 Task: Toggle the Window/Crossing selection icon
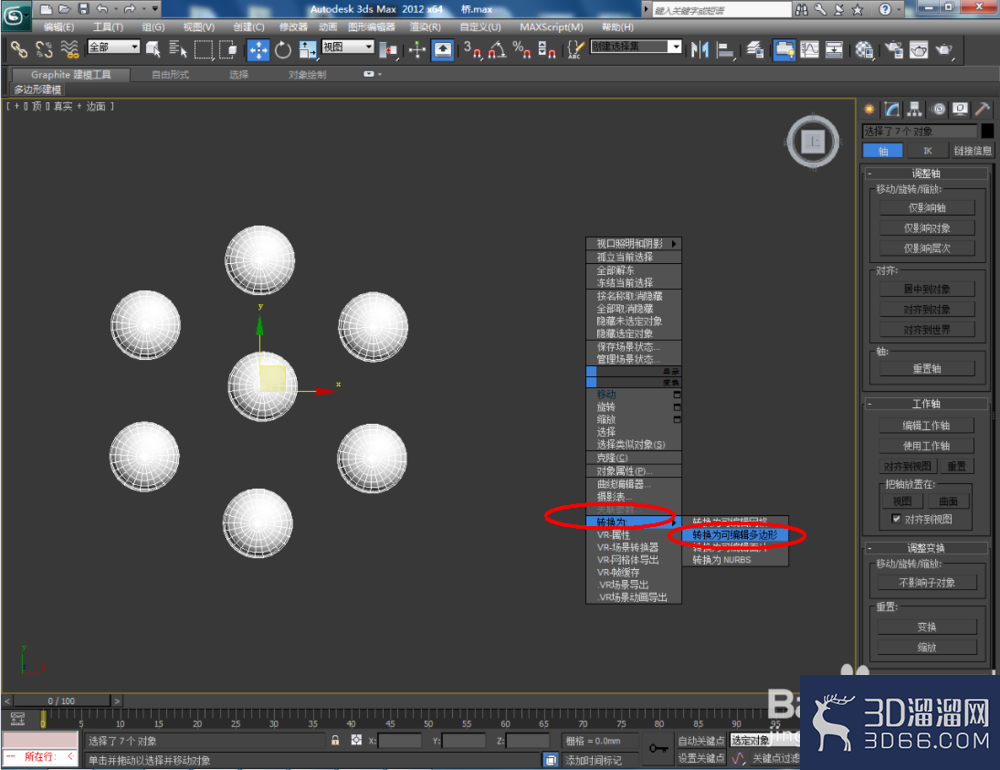pyautogui.click(x=228, y=49)
